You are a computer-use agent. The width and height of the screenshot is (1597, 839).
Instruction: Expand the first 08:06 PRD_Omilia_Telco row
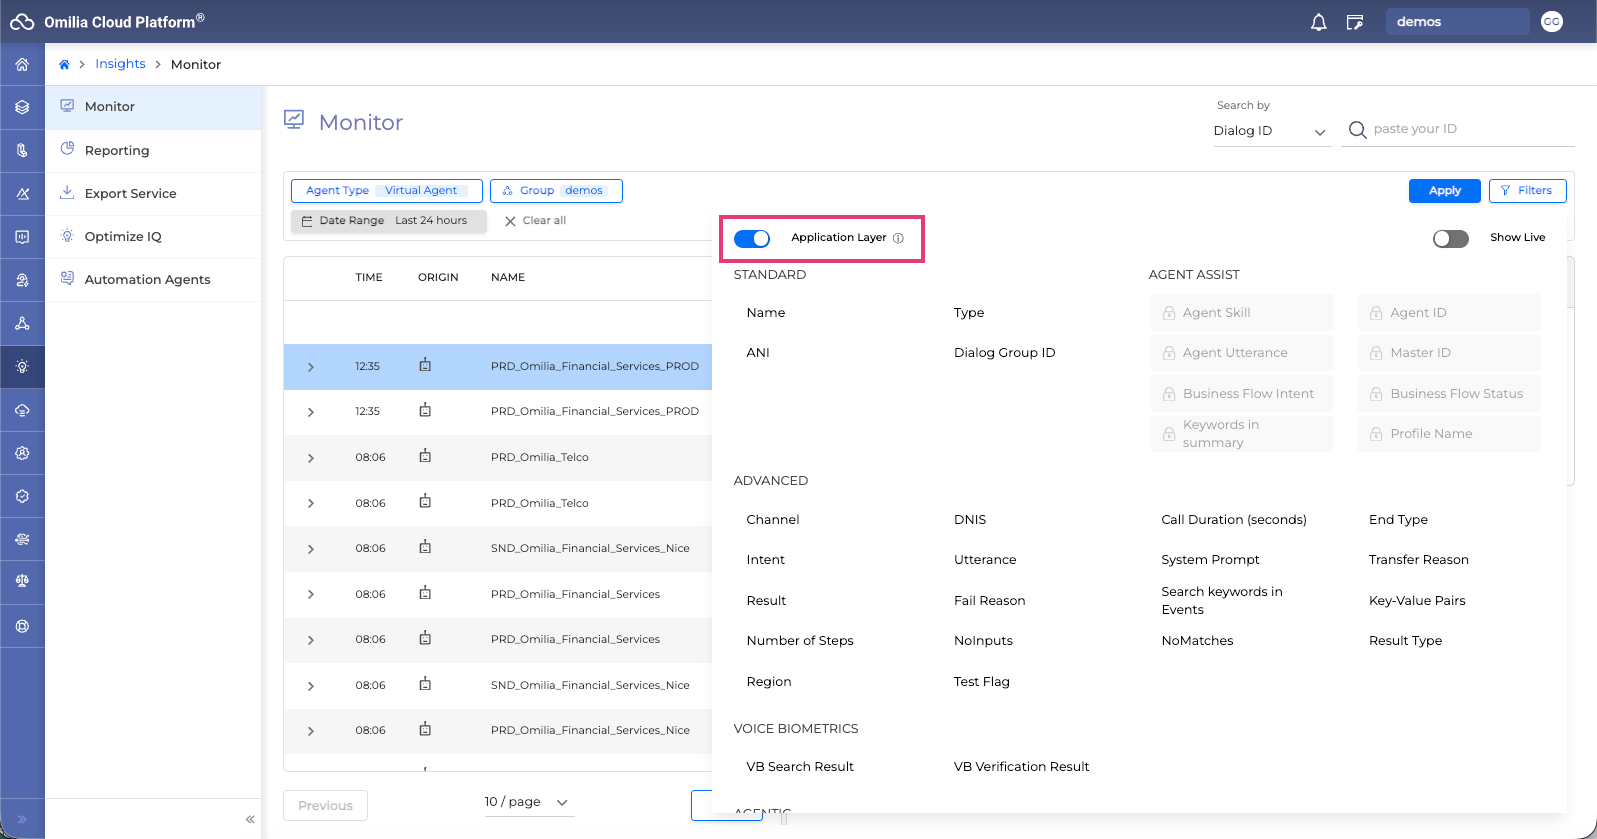coord(311,458)
